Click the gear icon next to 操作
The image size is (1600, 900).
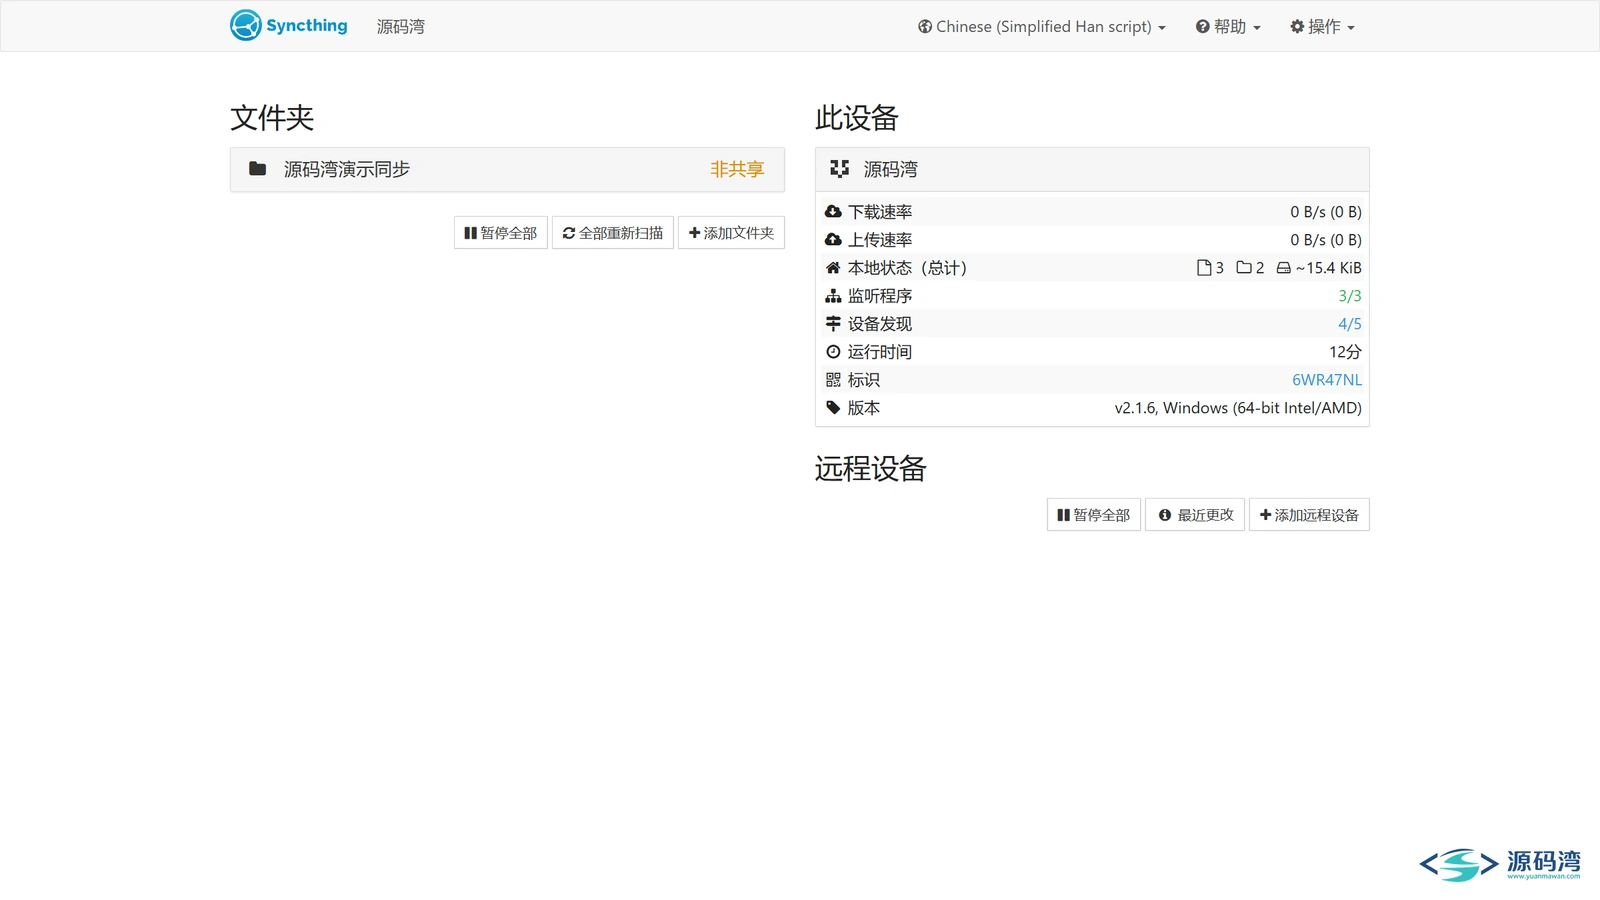pyautogui.click(x=1297, y=27)
